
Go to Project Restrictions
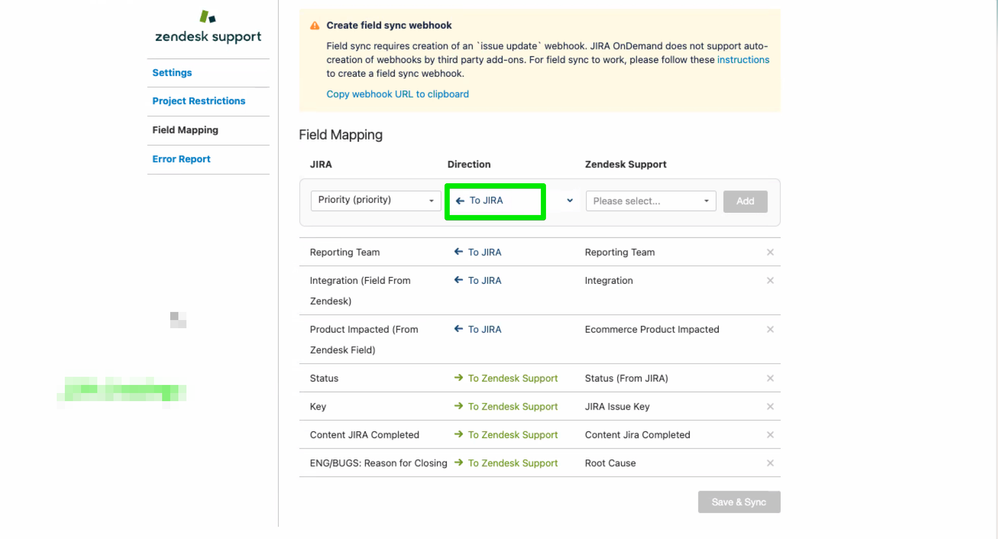(x=199, y=101)
